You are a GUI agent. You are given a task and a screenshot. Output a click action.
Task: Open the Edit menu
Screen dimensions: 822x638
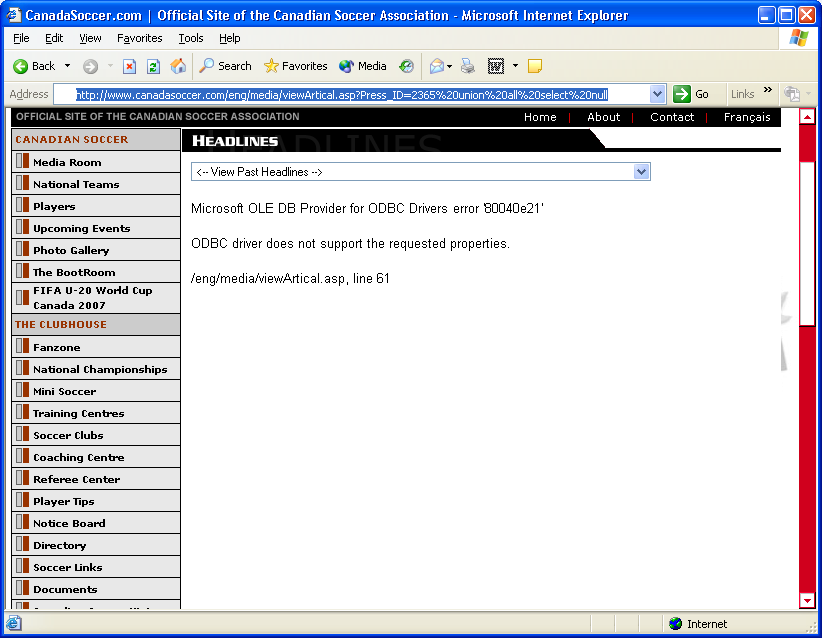53,38
